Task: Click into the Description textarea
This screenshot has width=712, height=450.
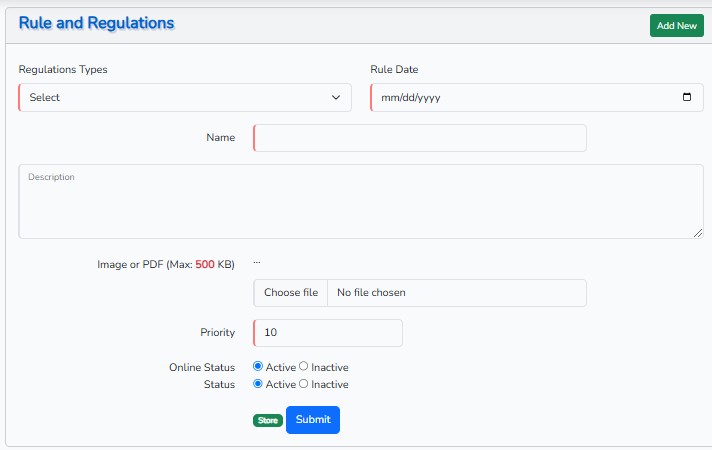Action: click(360, 202)
